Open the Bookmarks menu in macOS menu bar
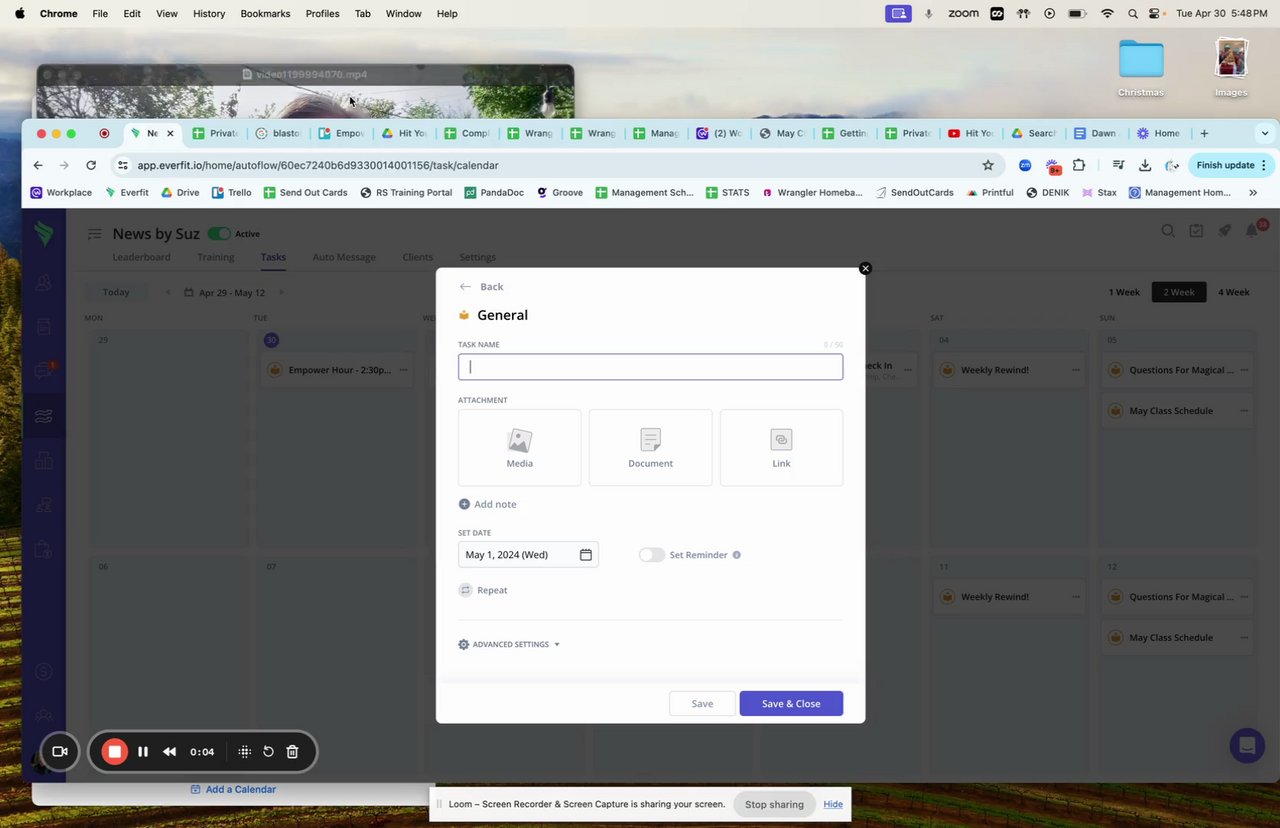 [x=265, y=13]
